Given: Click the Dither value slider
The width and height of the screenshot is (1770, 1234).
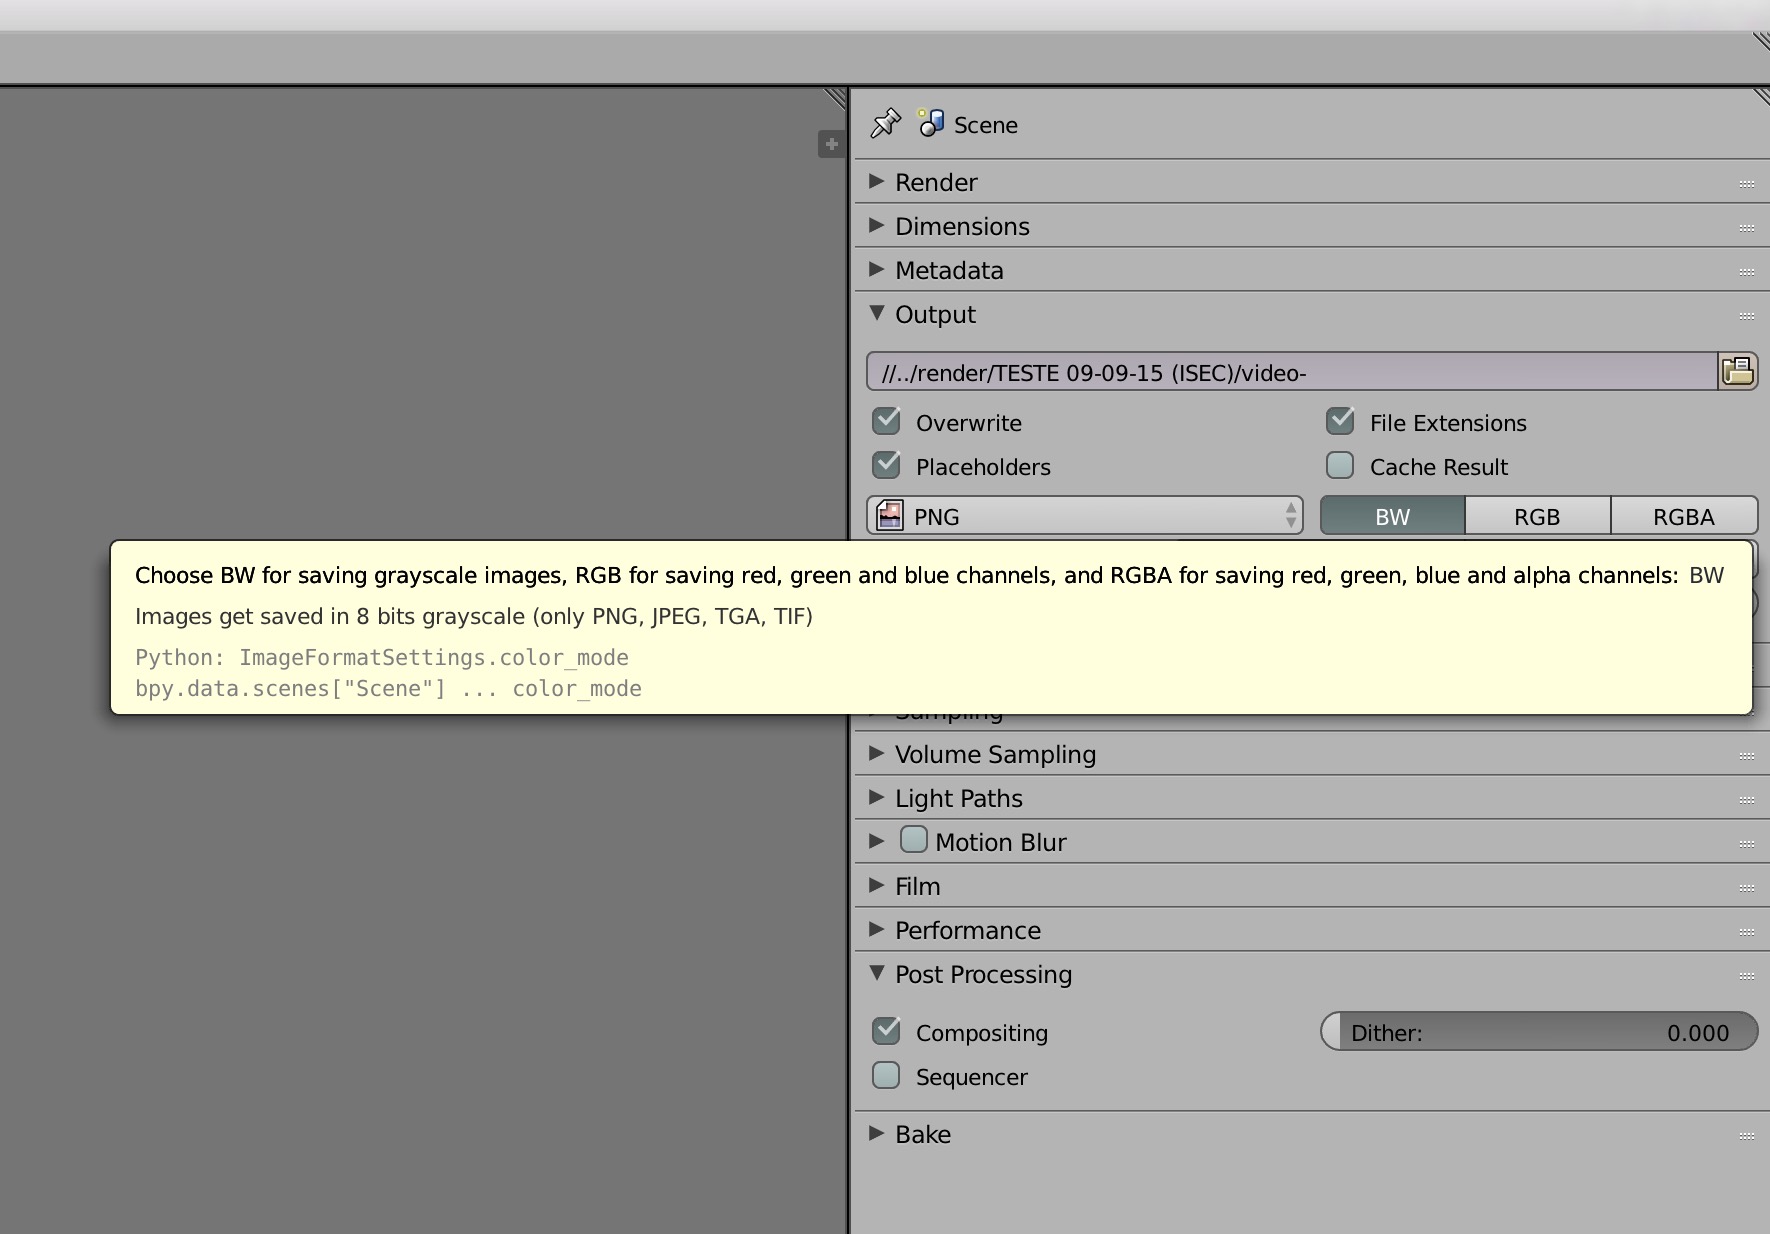Looking at the screenshot, I should click(1539, 1032).
